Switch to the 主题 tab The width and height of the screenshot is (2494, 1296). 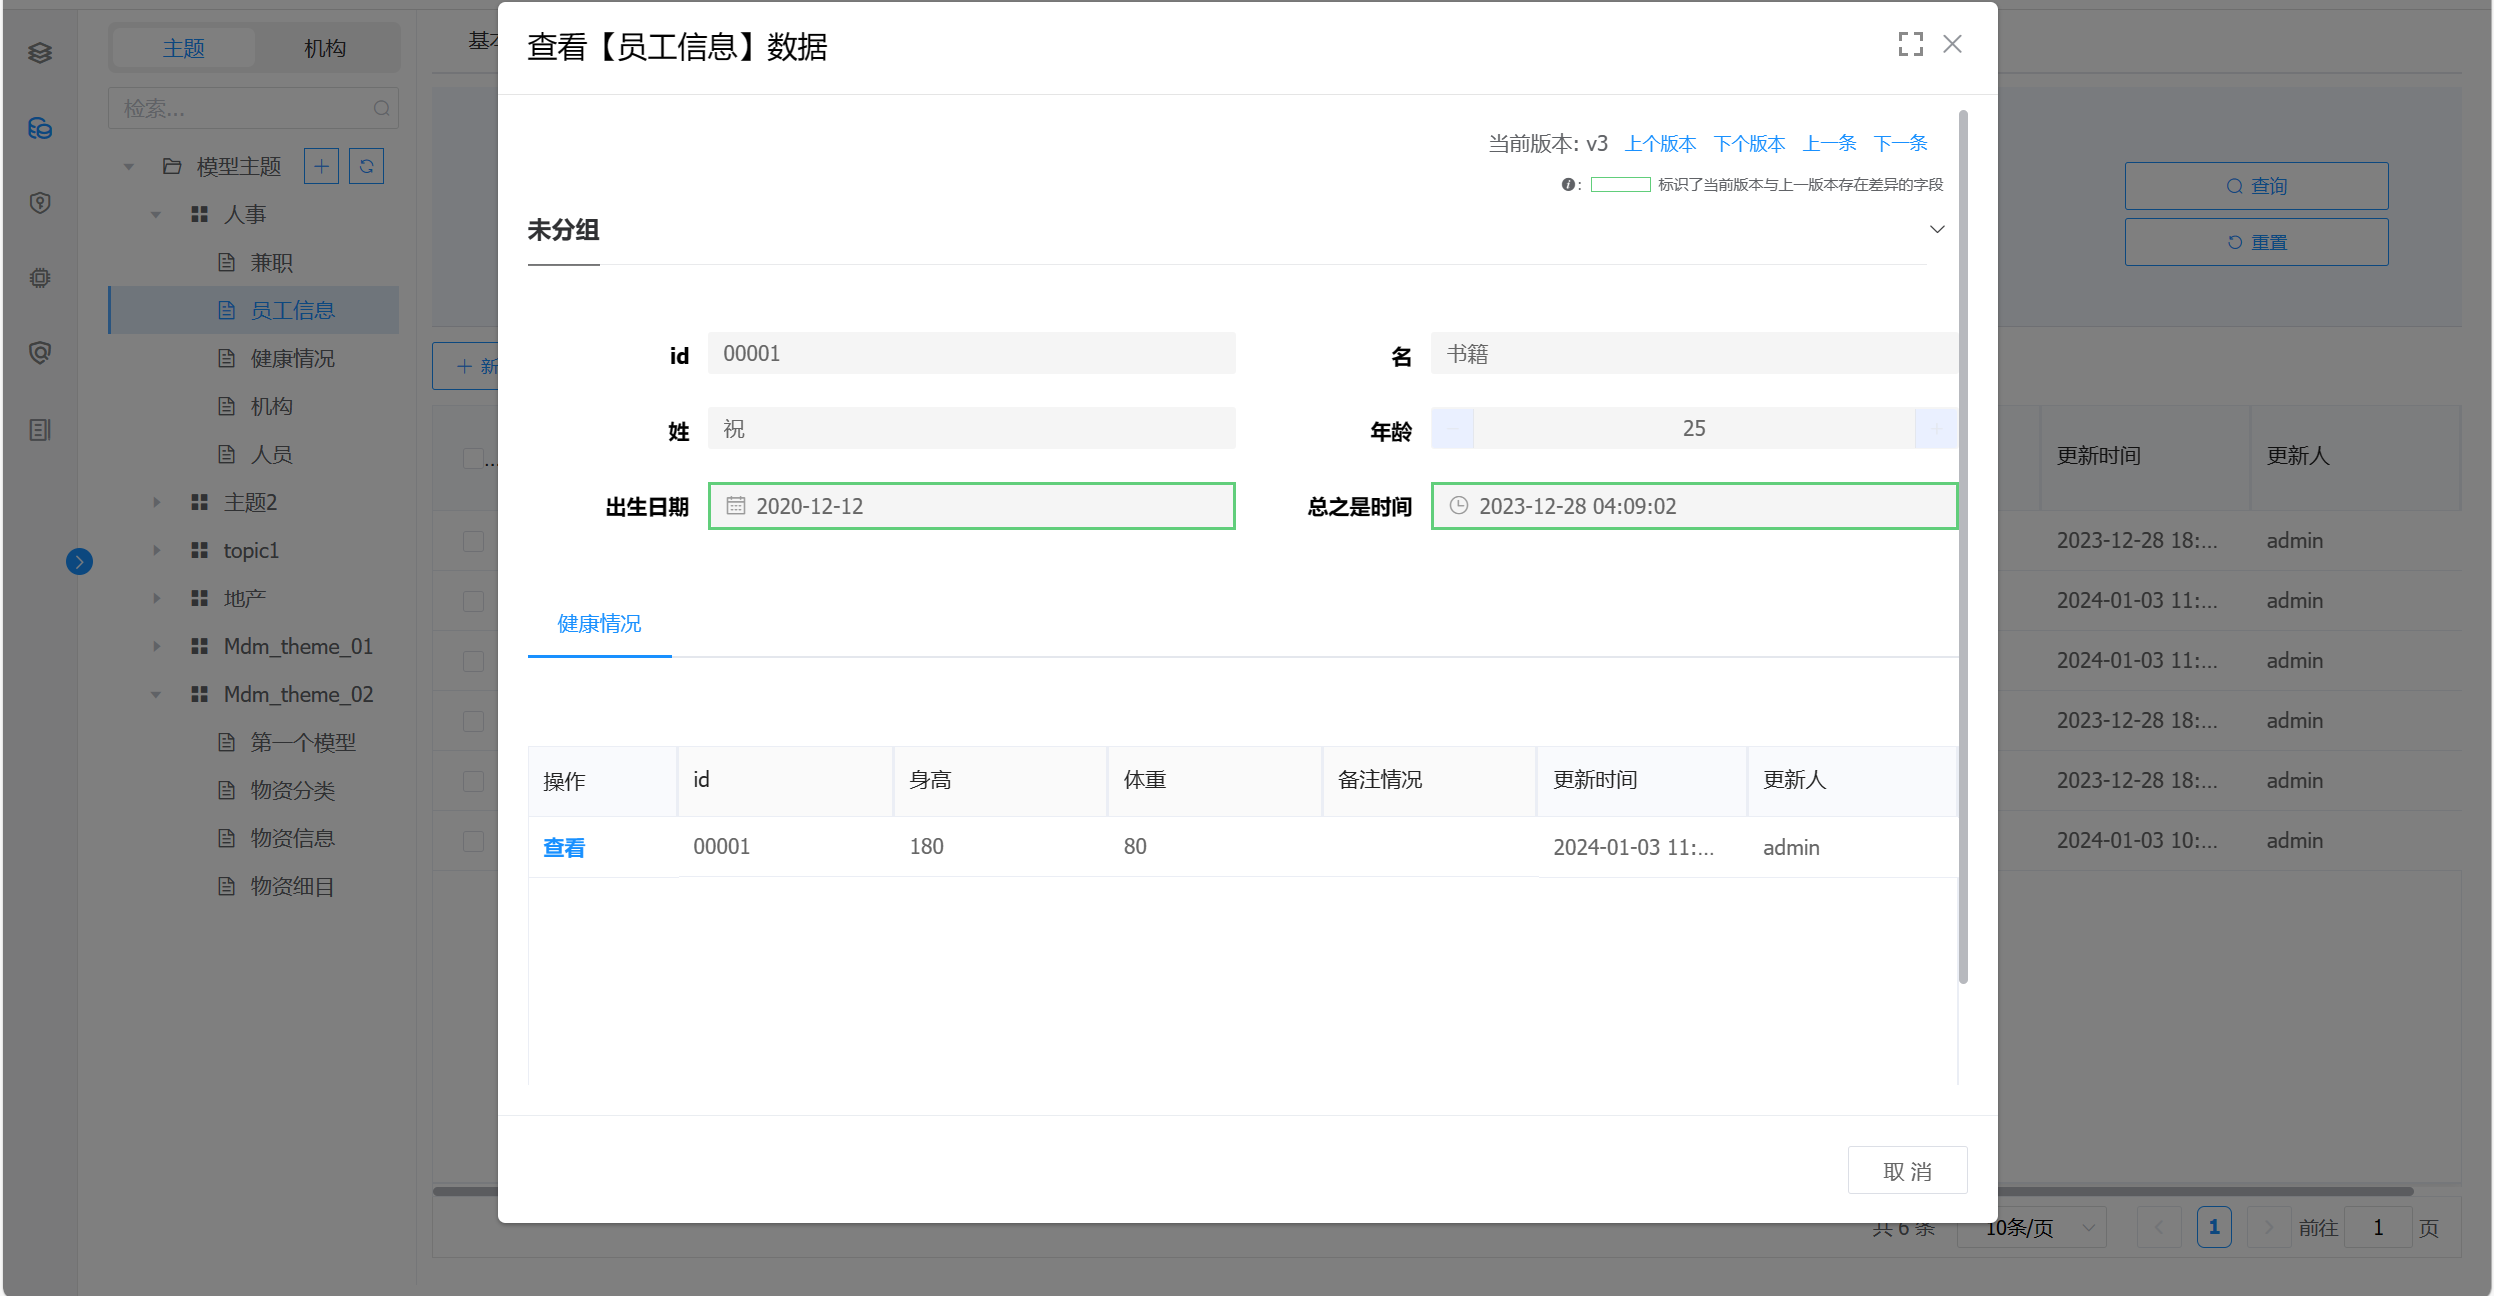184,48
